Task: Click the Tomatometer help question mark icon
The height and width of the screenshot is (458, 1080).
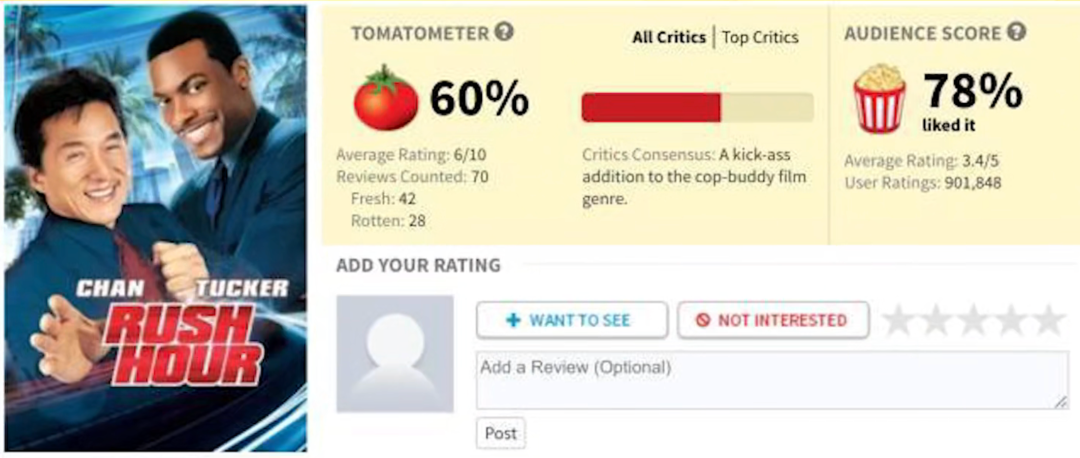Action: (505, 32)
